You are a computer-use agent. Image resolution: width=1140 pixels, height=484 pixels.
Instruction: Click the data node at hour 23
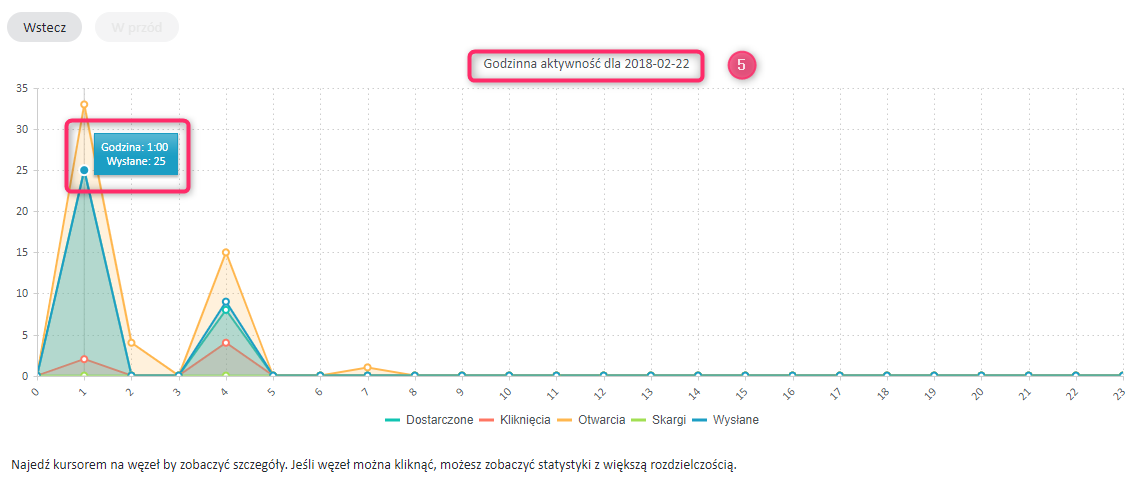coord(1122,376)
